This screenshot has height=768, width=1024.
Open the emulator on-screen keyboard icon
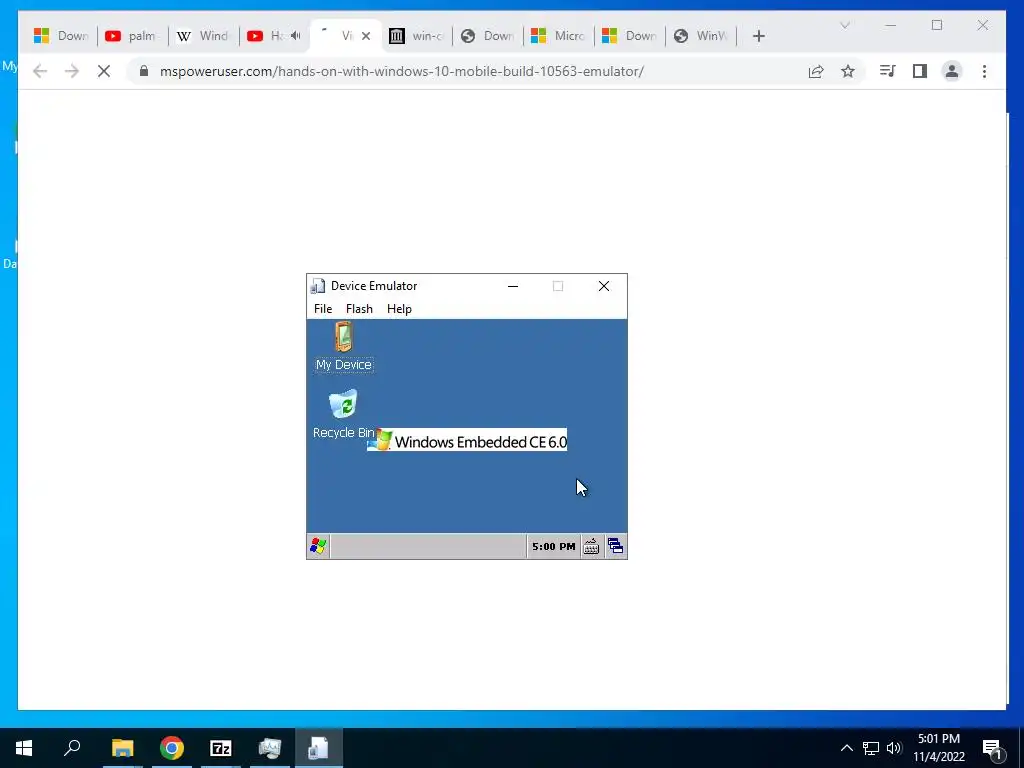[x=591, y=546]
